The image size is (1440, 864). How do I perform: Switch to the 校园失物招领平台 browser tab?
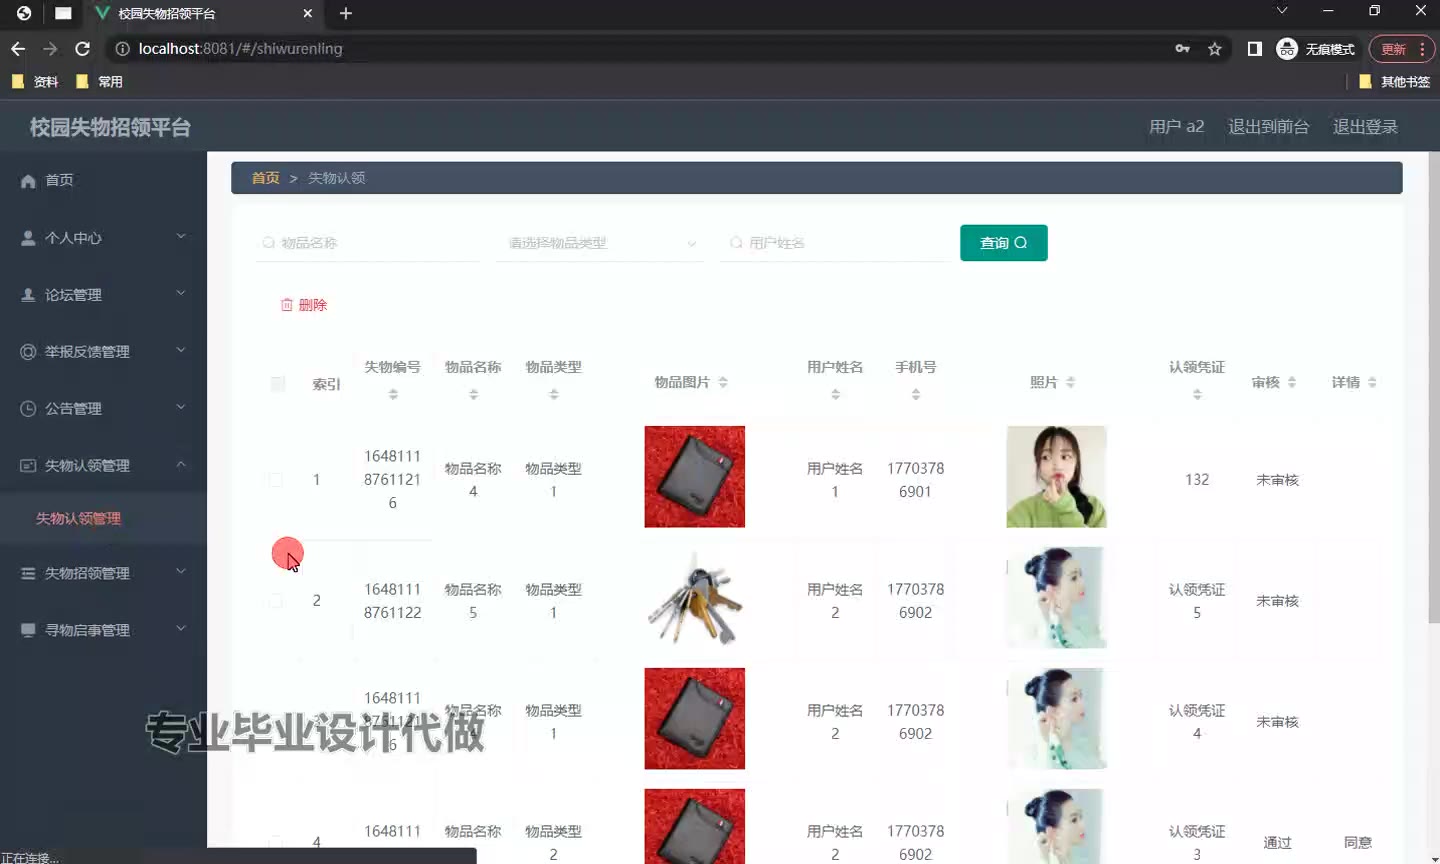203,14
